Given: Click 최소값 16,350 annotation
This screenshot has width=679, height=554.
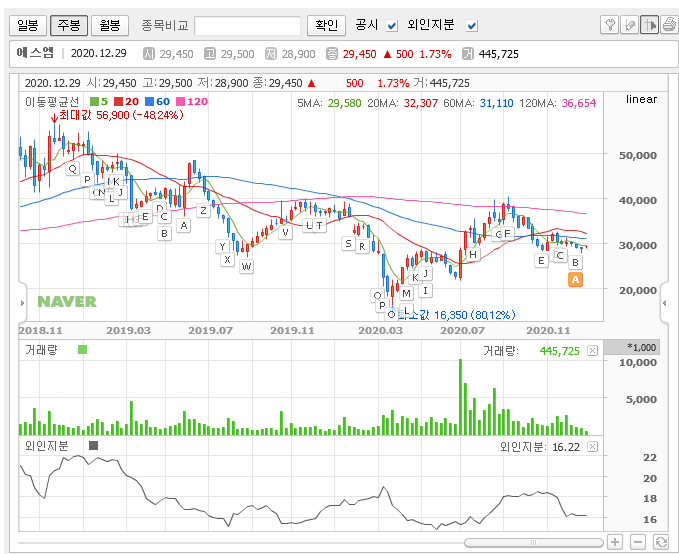Looking at the screenshot, I should [x=456, y=315].
